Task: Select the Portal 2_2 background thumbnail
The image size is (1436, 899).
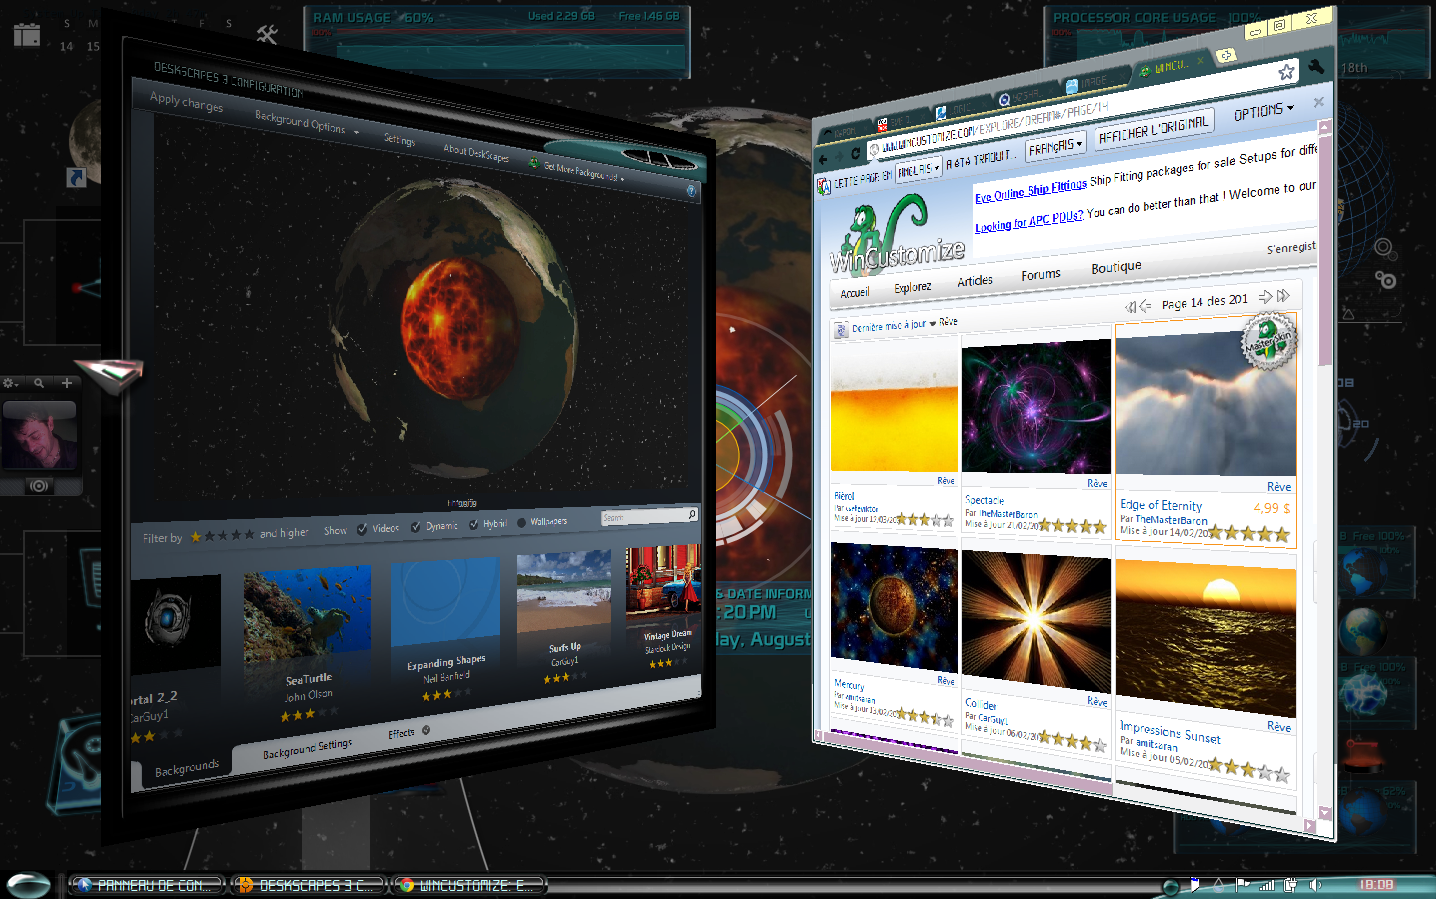Action: coord(175,624)
